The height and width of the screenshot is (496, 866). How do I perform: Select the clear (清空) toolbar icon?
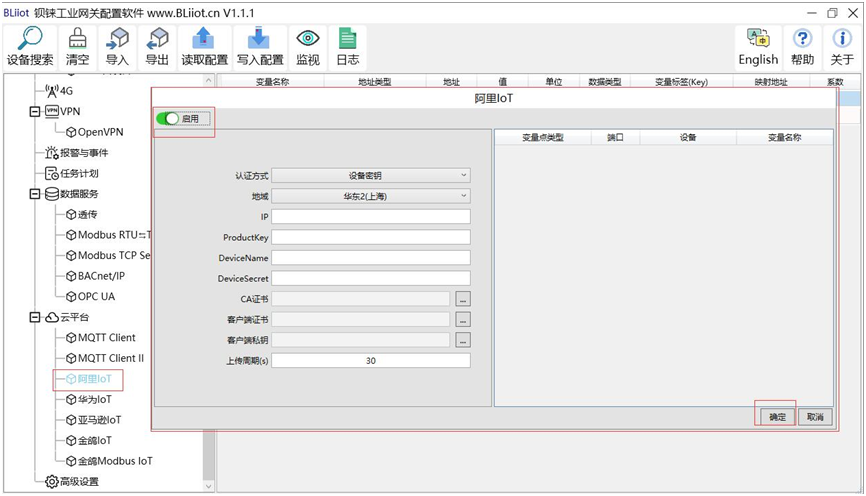tap(77, 47)
